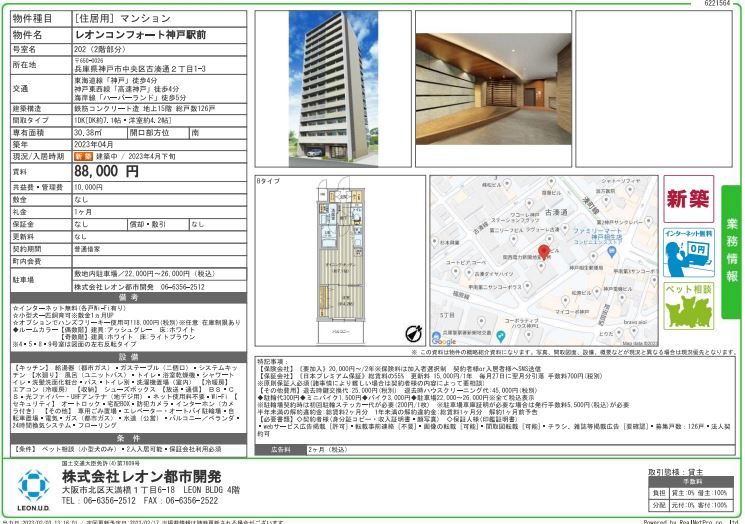Click the 東海道線「神戸」徒歩4分 line
This screenshot has width=745, height=524.
pyautogui.click(x=115, y=80)
